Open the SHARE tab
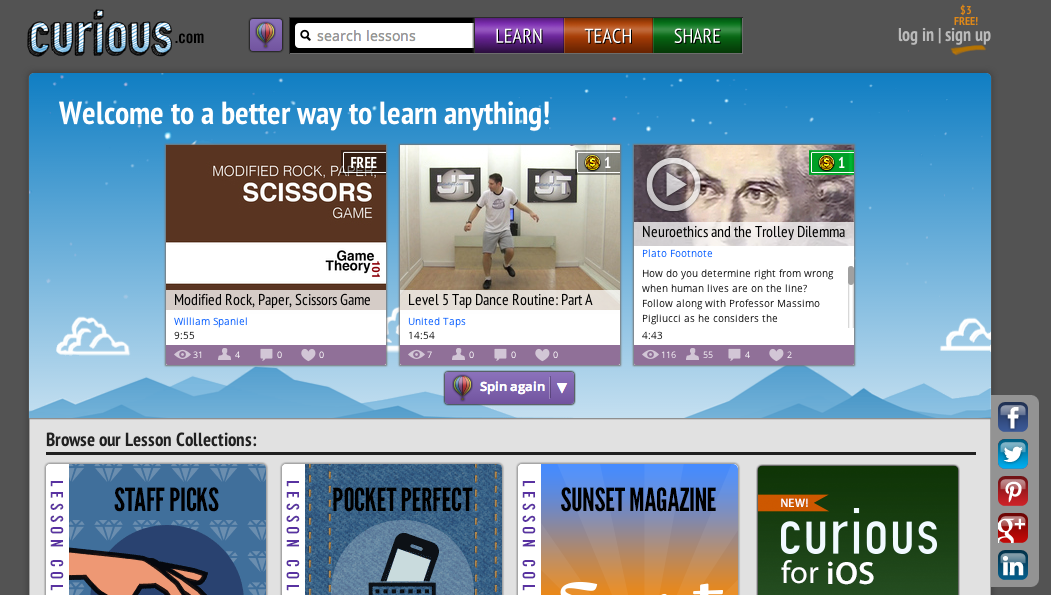Screen dimensions: 1051x595 pos(697,36)
